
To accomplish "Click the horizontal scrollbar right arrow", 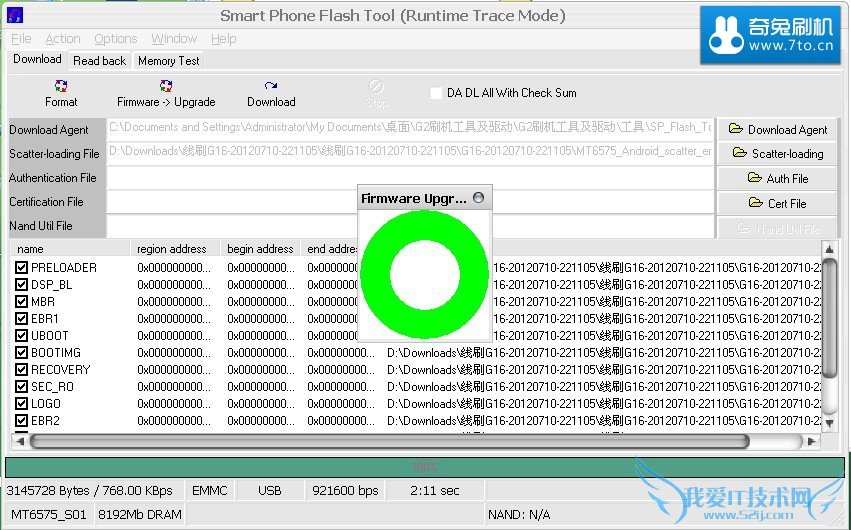I will (x=812, y=442).
